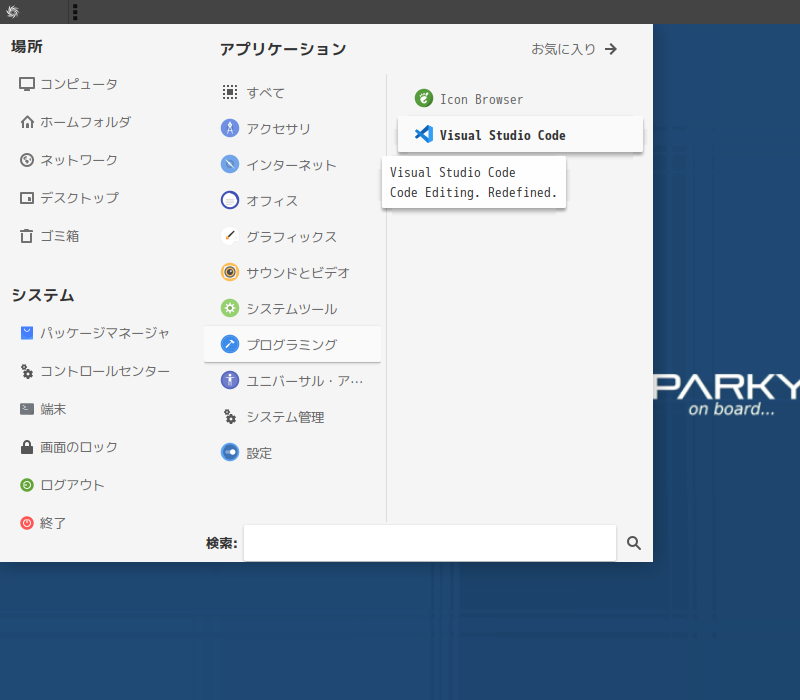800x700 pixels.
Task: Open ホームフォルダ
Action: 75,122
